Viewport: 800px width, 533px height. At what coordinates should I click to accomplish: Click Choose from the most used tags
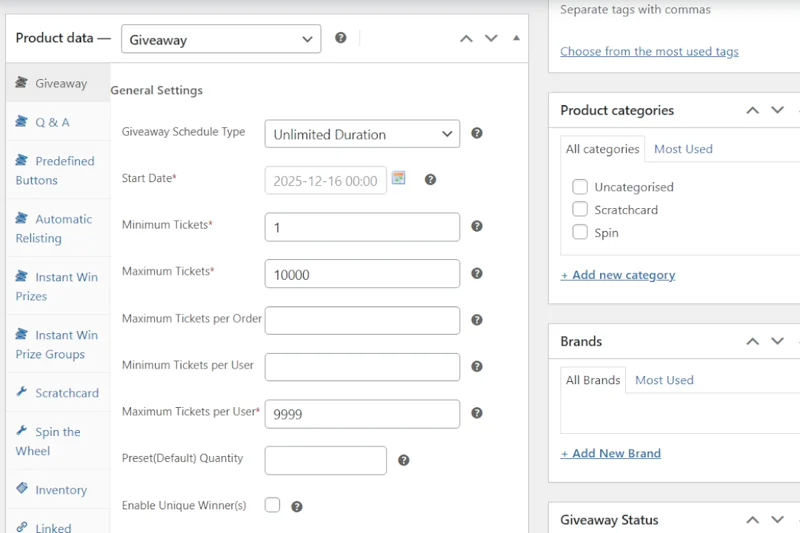(x=649, y=51)
